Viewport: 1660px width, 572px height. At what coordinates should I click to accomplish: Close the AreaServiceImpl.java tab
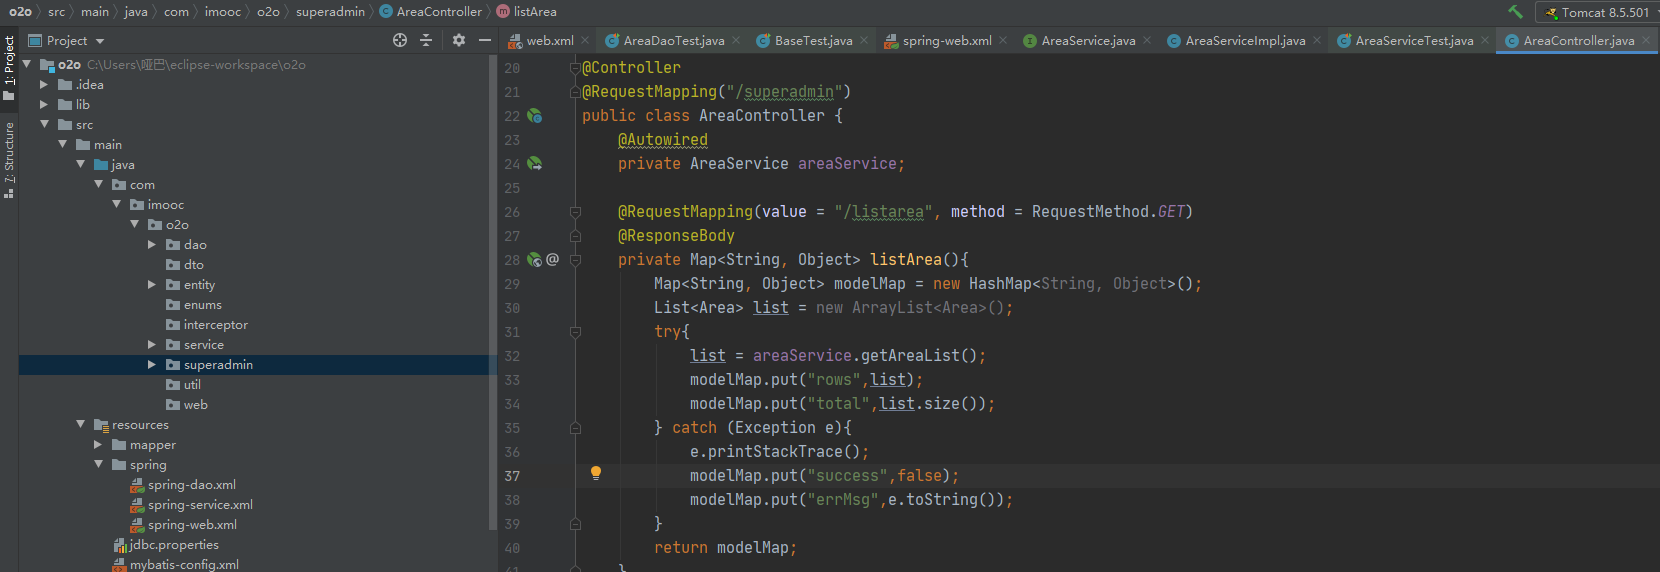coord(1317,41)
